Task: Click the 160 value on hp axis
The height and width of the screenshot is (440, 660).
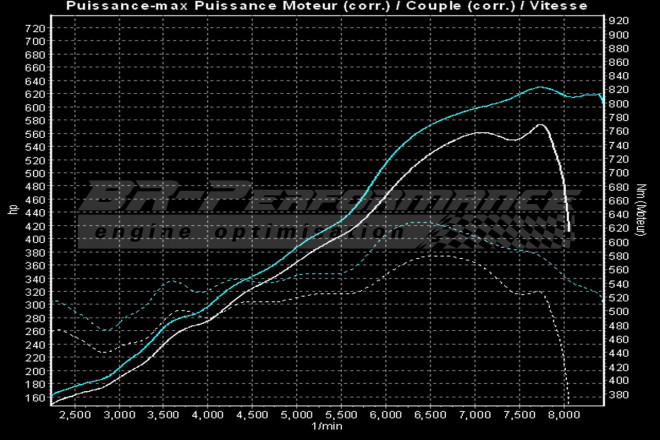Action: tap(35, 398)
